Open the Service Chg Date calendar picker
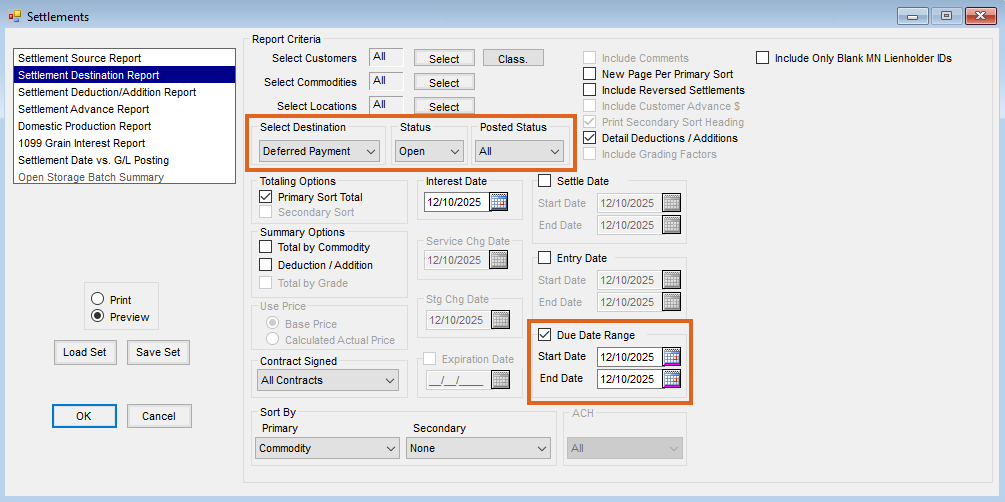This screenshot has height=502, width=1005. tap(499, 260)
